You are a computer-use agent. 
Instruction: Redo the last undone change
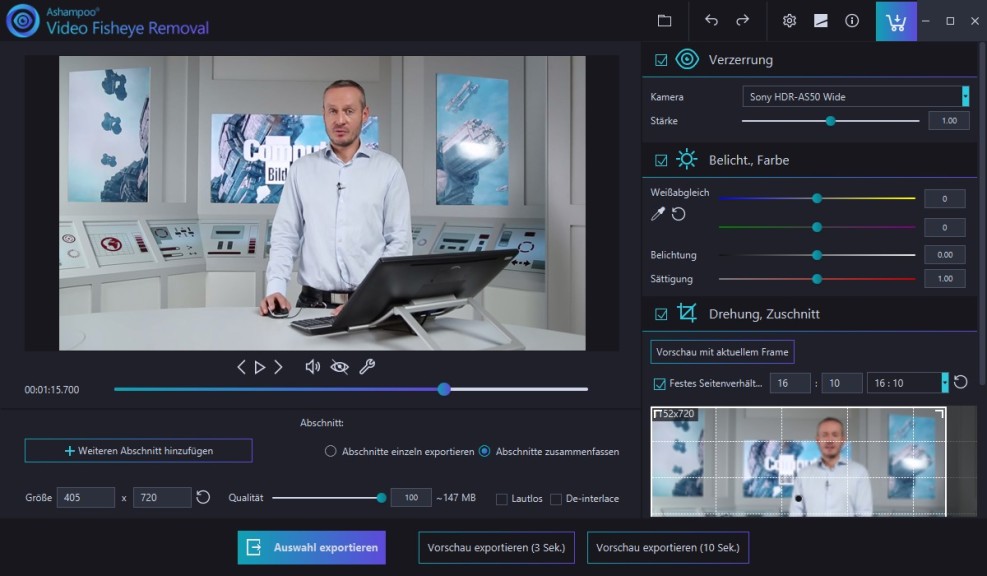(x=742, y=21)
